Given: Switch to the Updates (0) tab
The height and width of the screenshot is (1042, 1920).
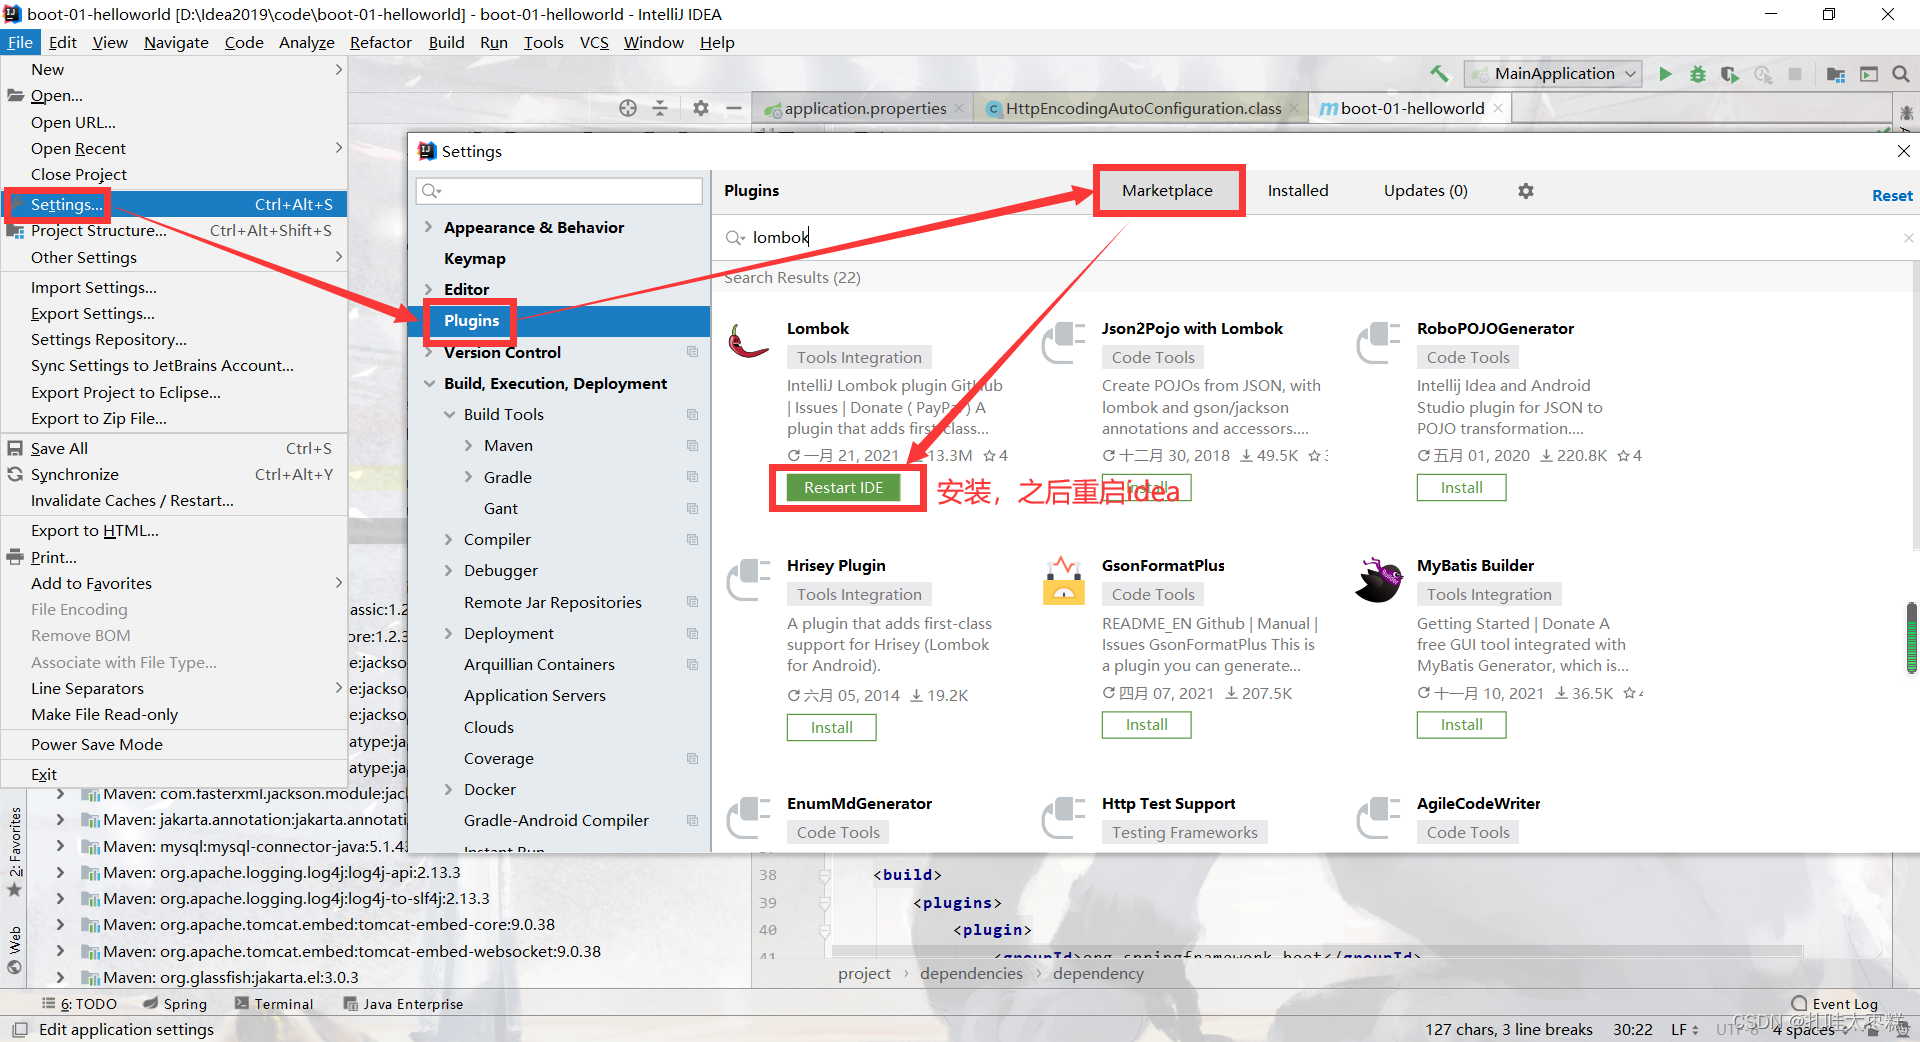Looking at the screenshot, I should [x=1425, y=190].
